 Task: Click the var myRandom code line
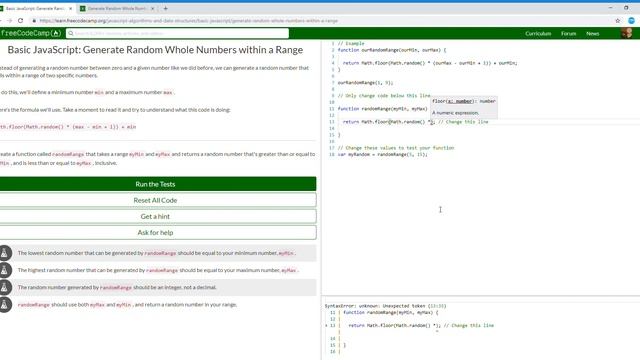[382, 154]
